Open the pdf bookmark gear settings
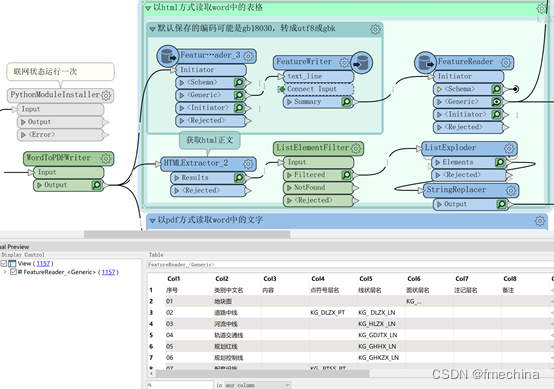Image resolution: width=554 pixels, height=389 pixels. pyautogui.click(x=540, y=221)
